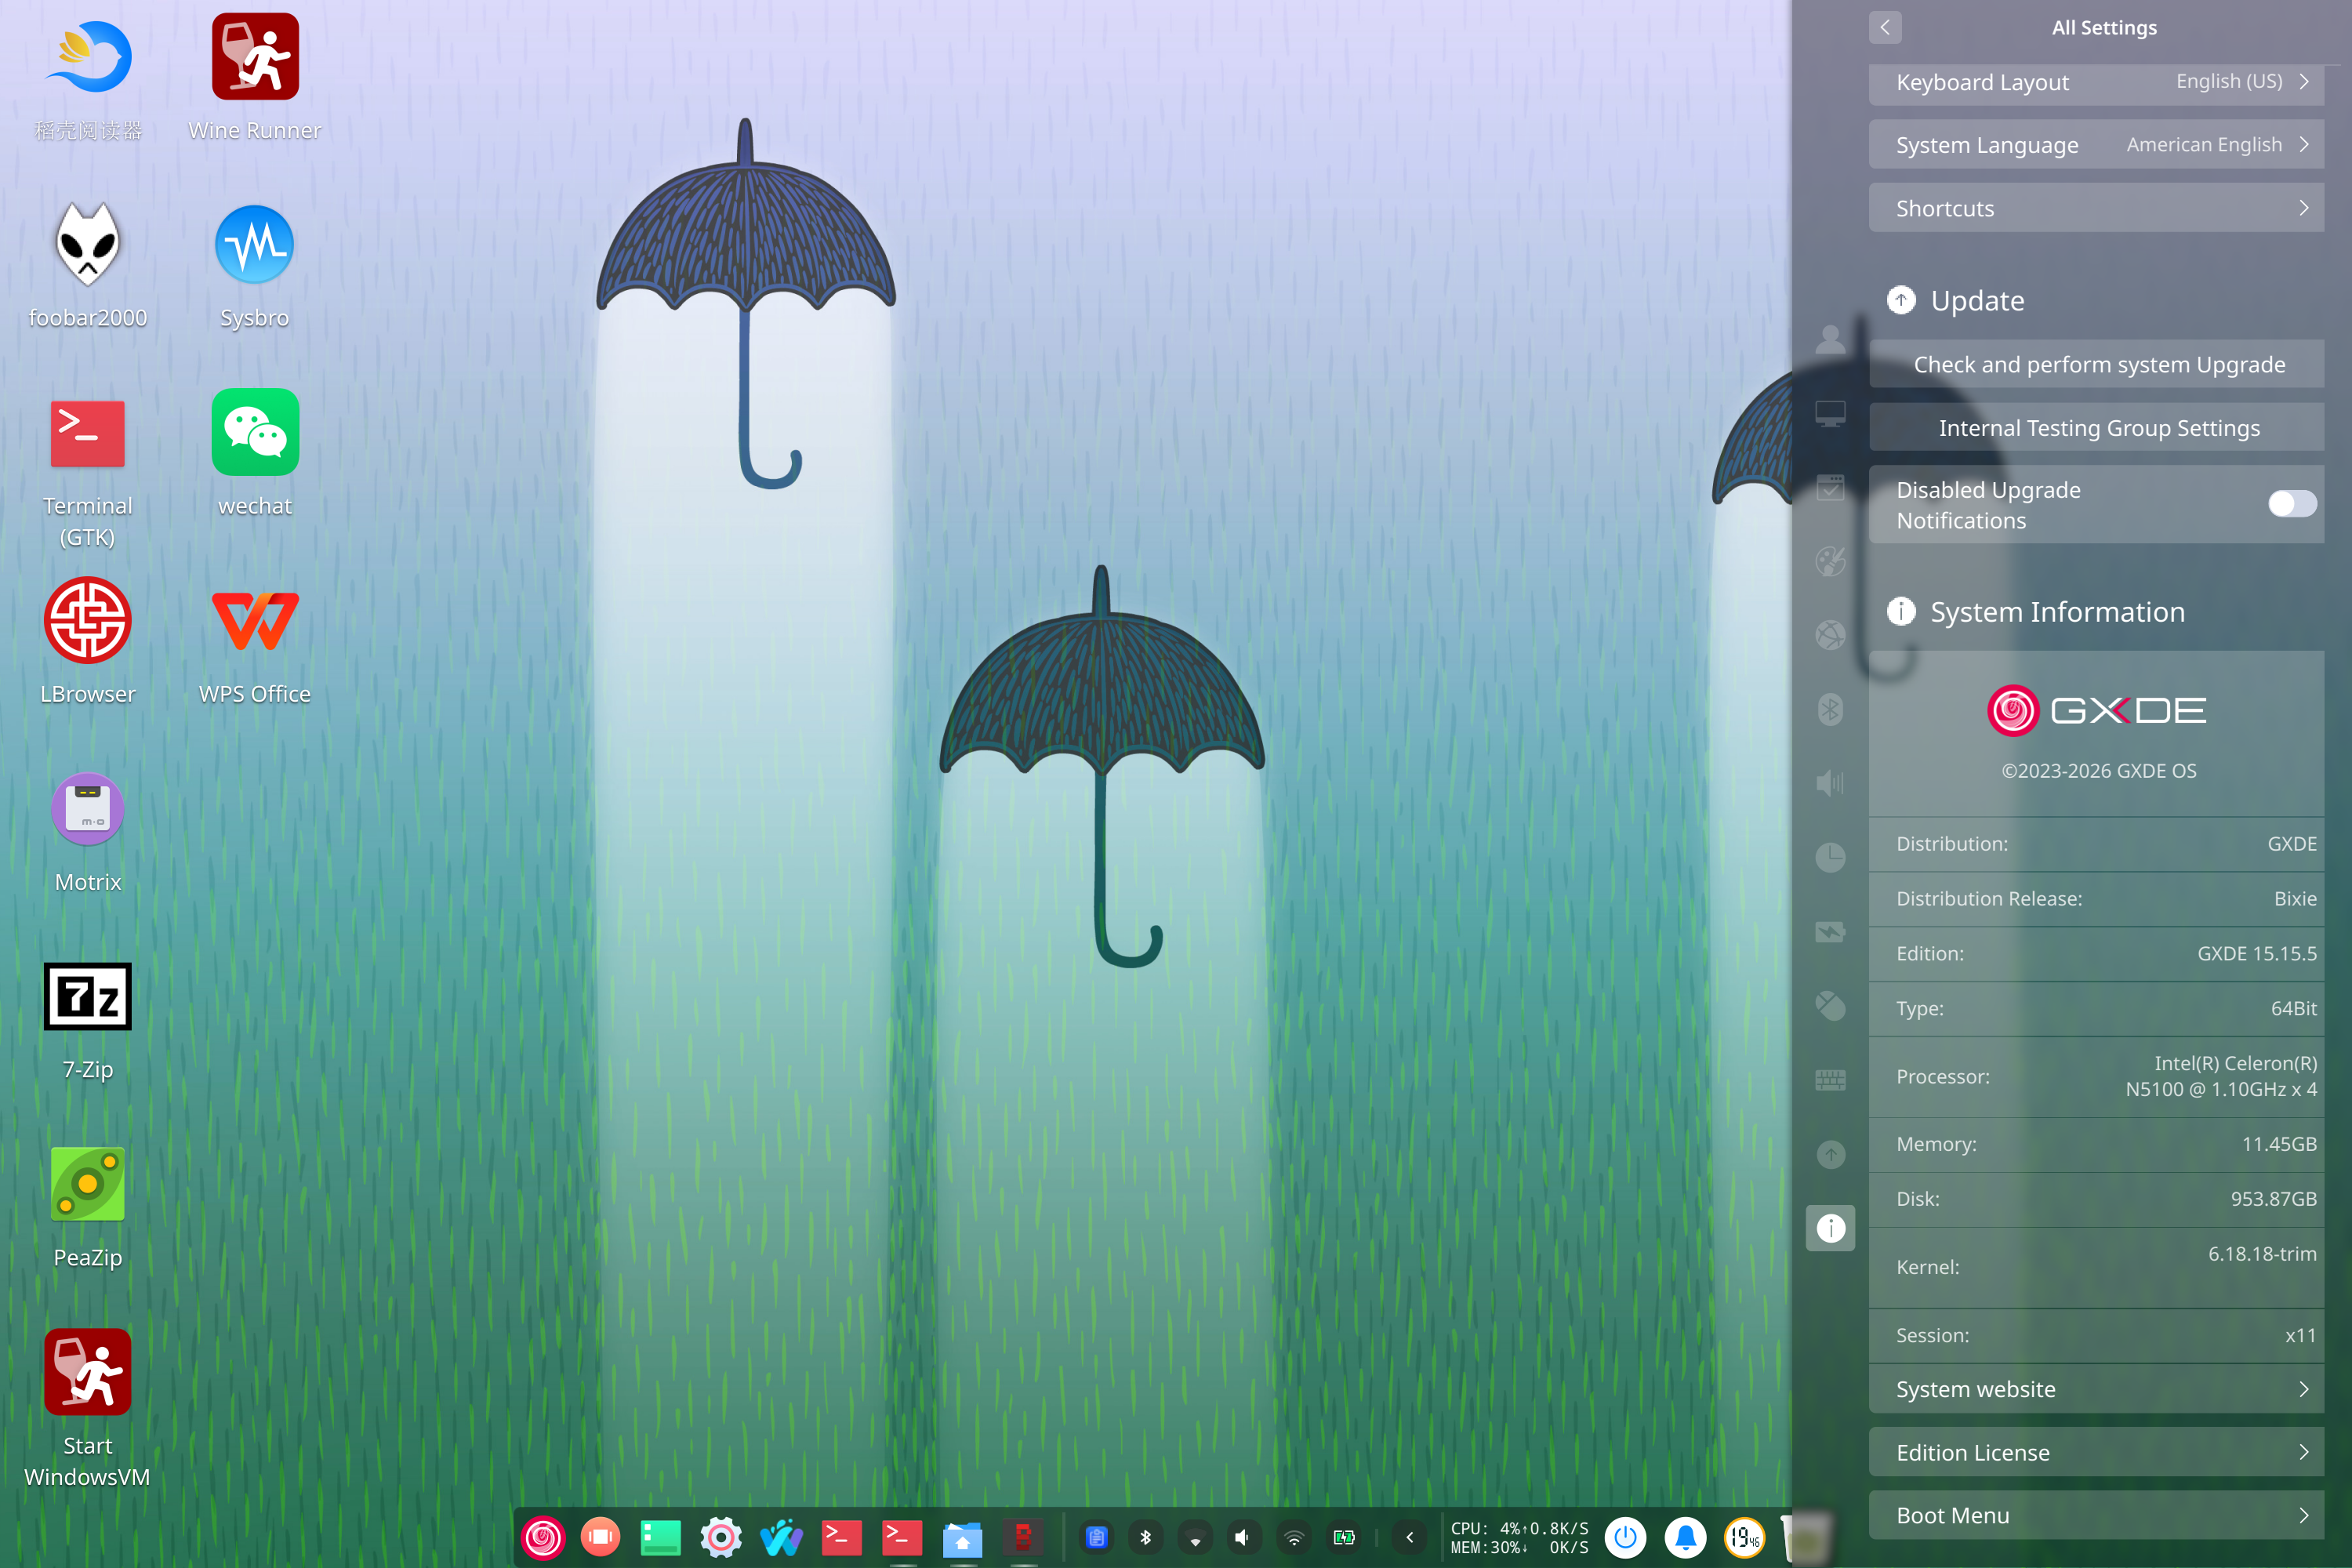Click the Kernel 6.18.18-trim value

click(x=2262, y=1253)
